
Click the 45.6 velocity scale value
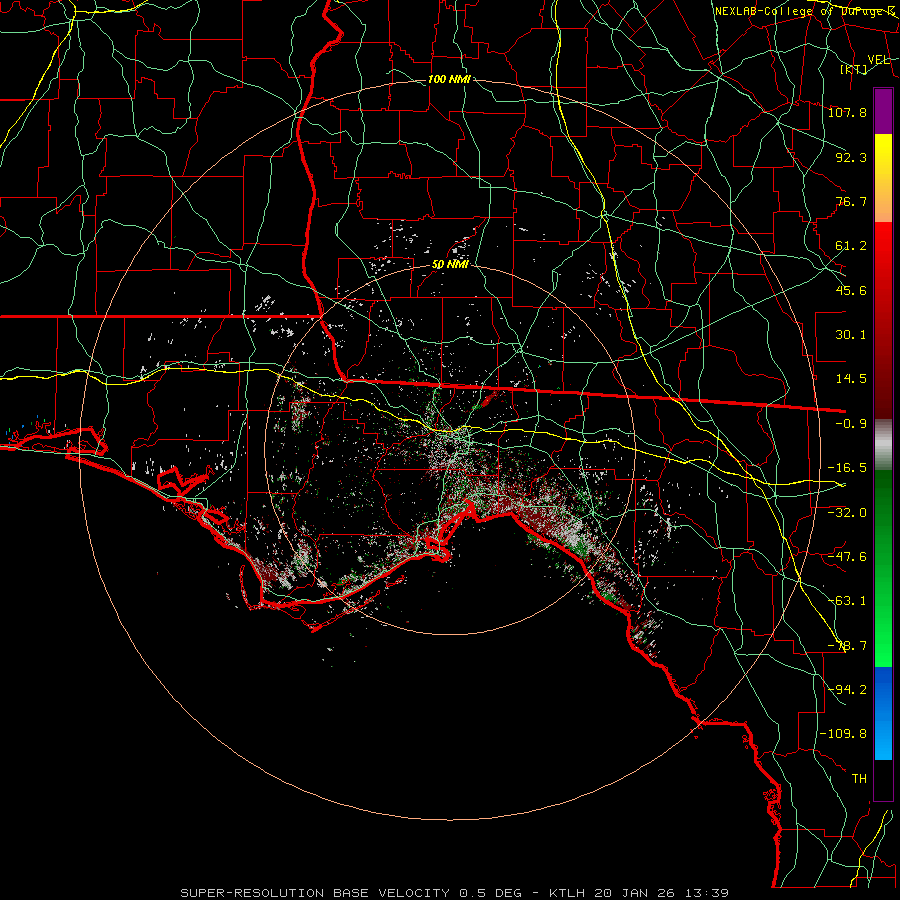pos(851,290)
